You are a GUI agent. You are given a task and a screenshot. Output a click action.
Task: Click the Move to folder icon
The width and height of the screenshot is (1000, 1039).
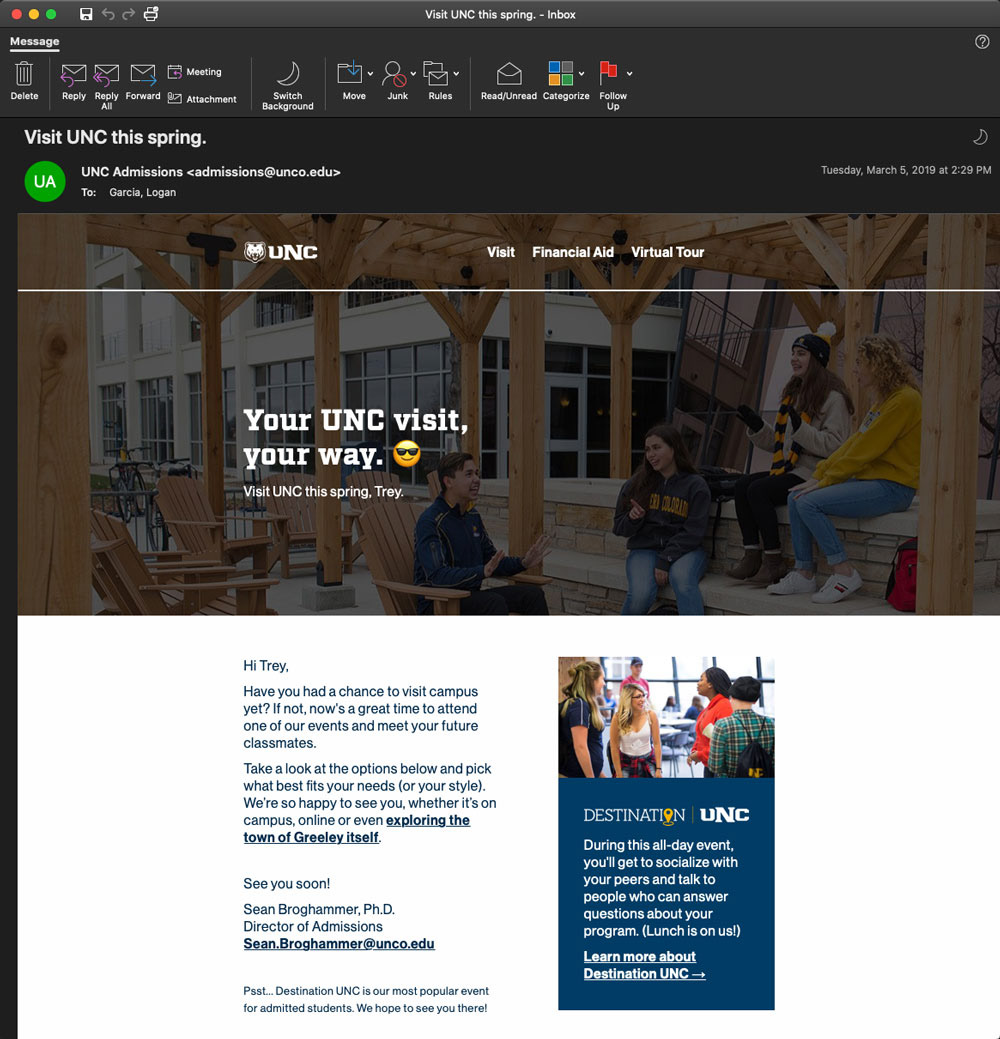(350, 73)
